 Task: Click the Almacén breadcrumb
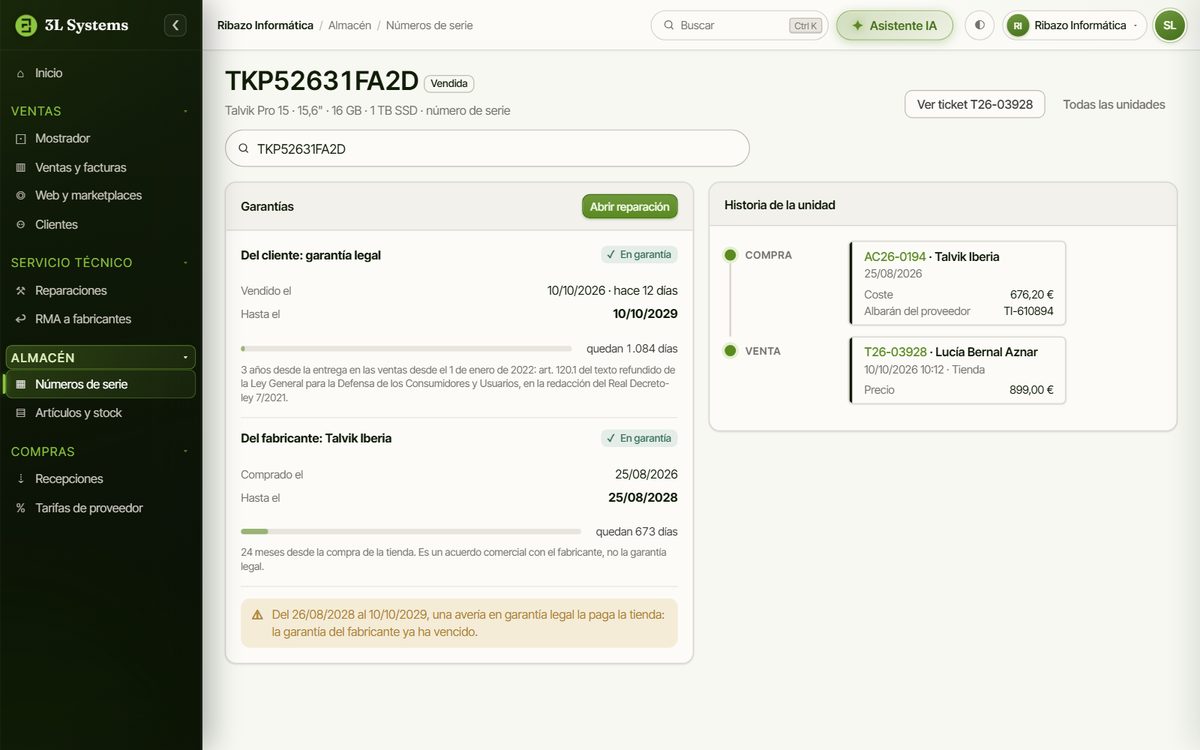(x=350, y=25)
